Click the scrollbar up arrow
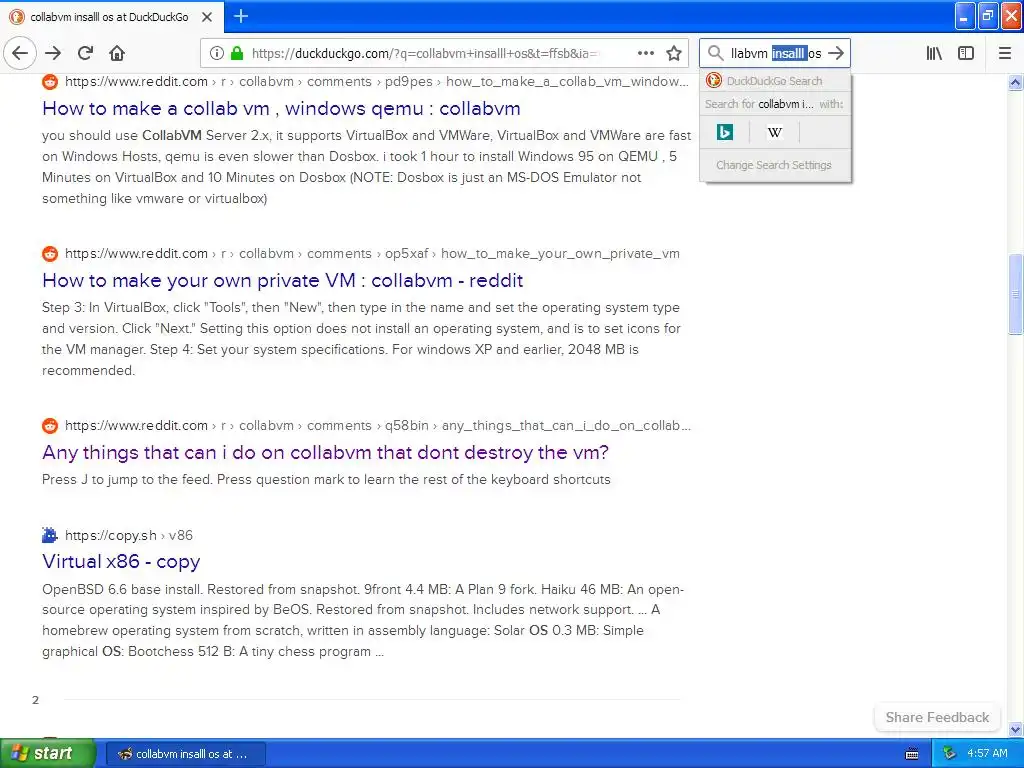Screen dimensions: 1024x768 click(1016, 82)
